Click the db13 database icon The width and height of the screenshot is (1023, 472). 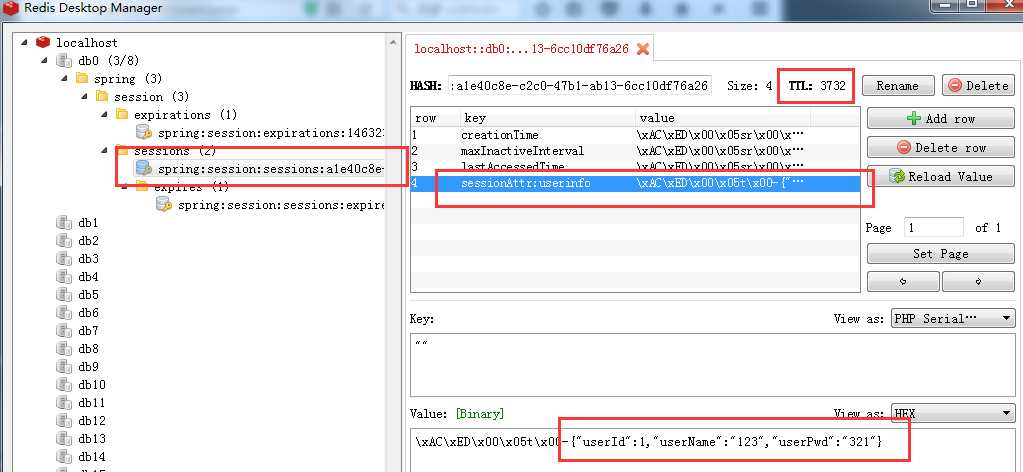64,439
